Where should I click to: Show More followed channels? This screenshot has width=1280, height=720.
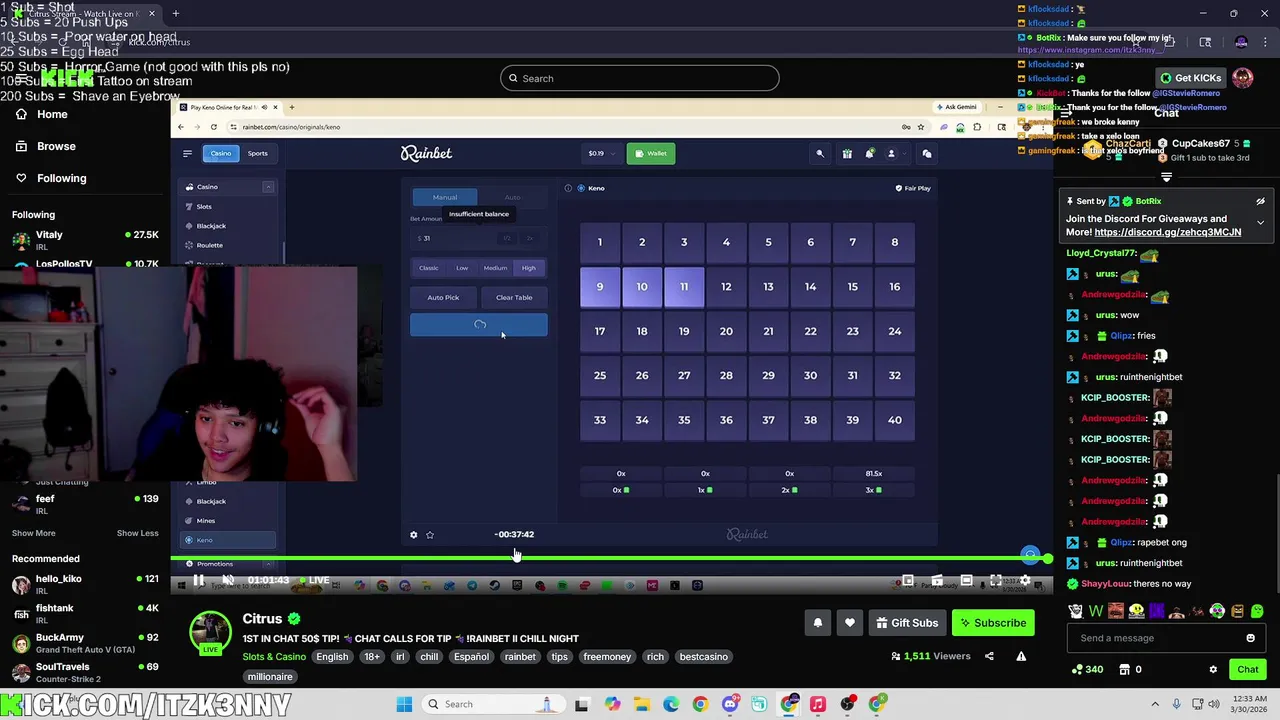pos(33,533)
